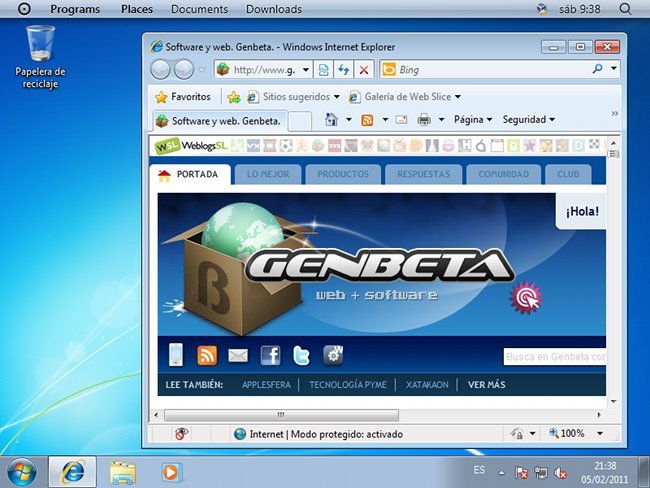The image size is (650, 488).
Task: Expand the Print dropdown arrow
Action: (x=441, y=119)
